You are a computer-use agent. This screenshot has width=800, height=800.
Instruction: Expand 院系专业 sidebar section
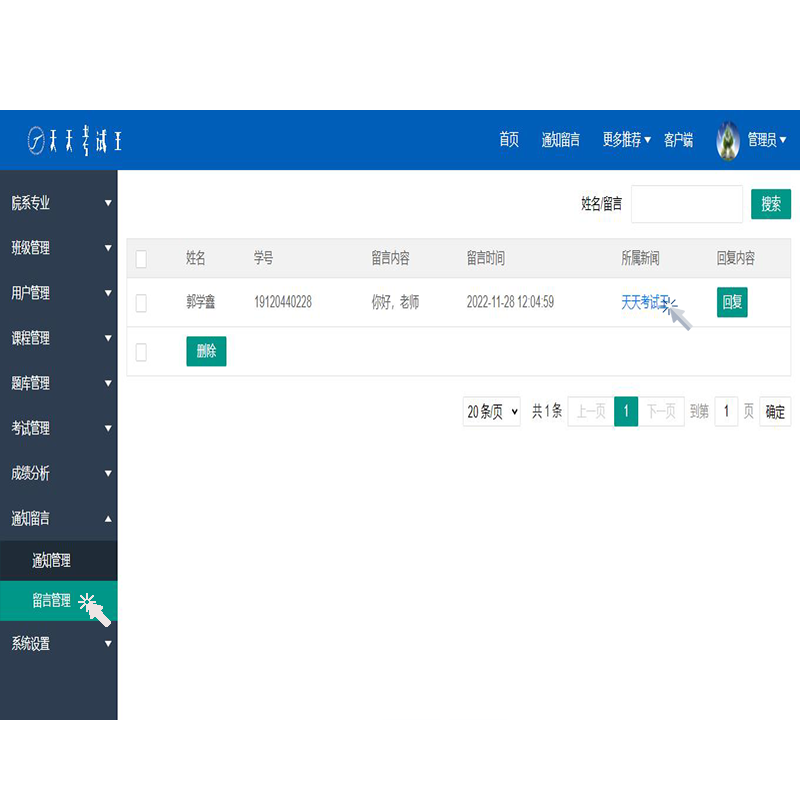(59, 203)
